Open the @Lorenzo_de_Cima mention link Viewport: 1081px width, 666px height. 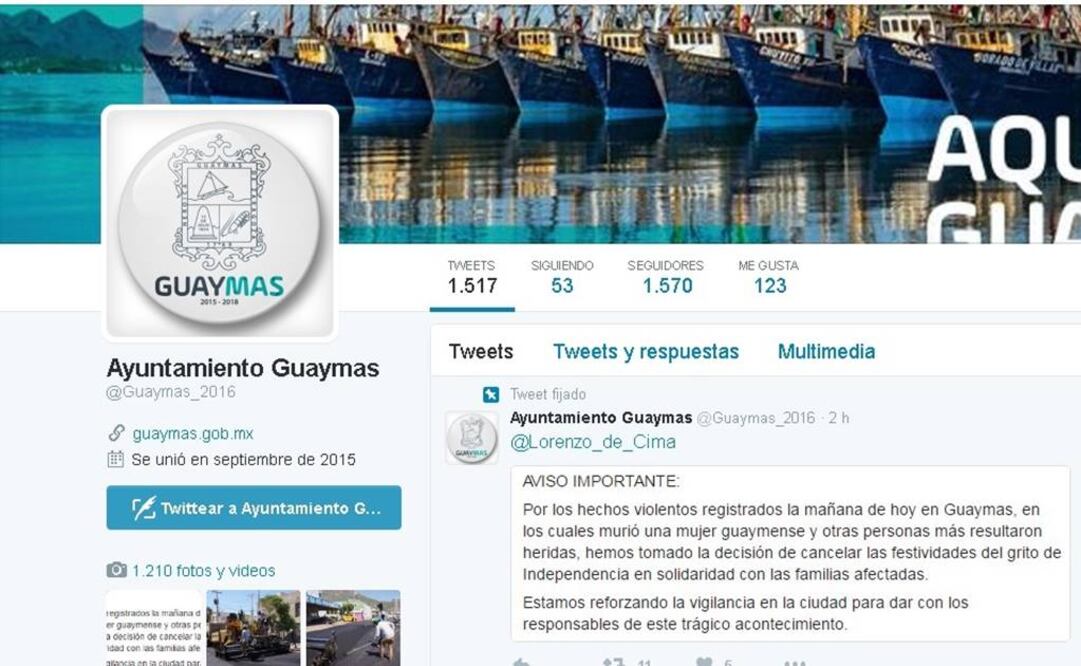click(593, 442)
